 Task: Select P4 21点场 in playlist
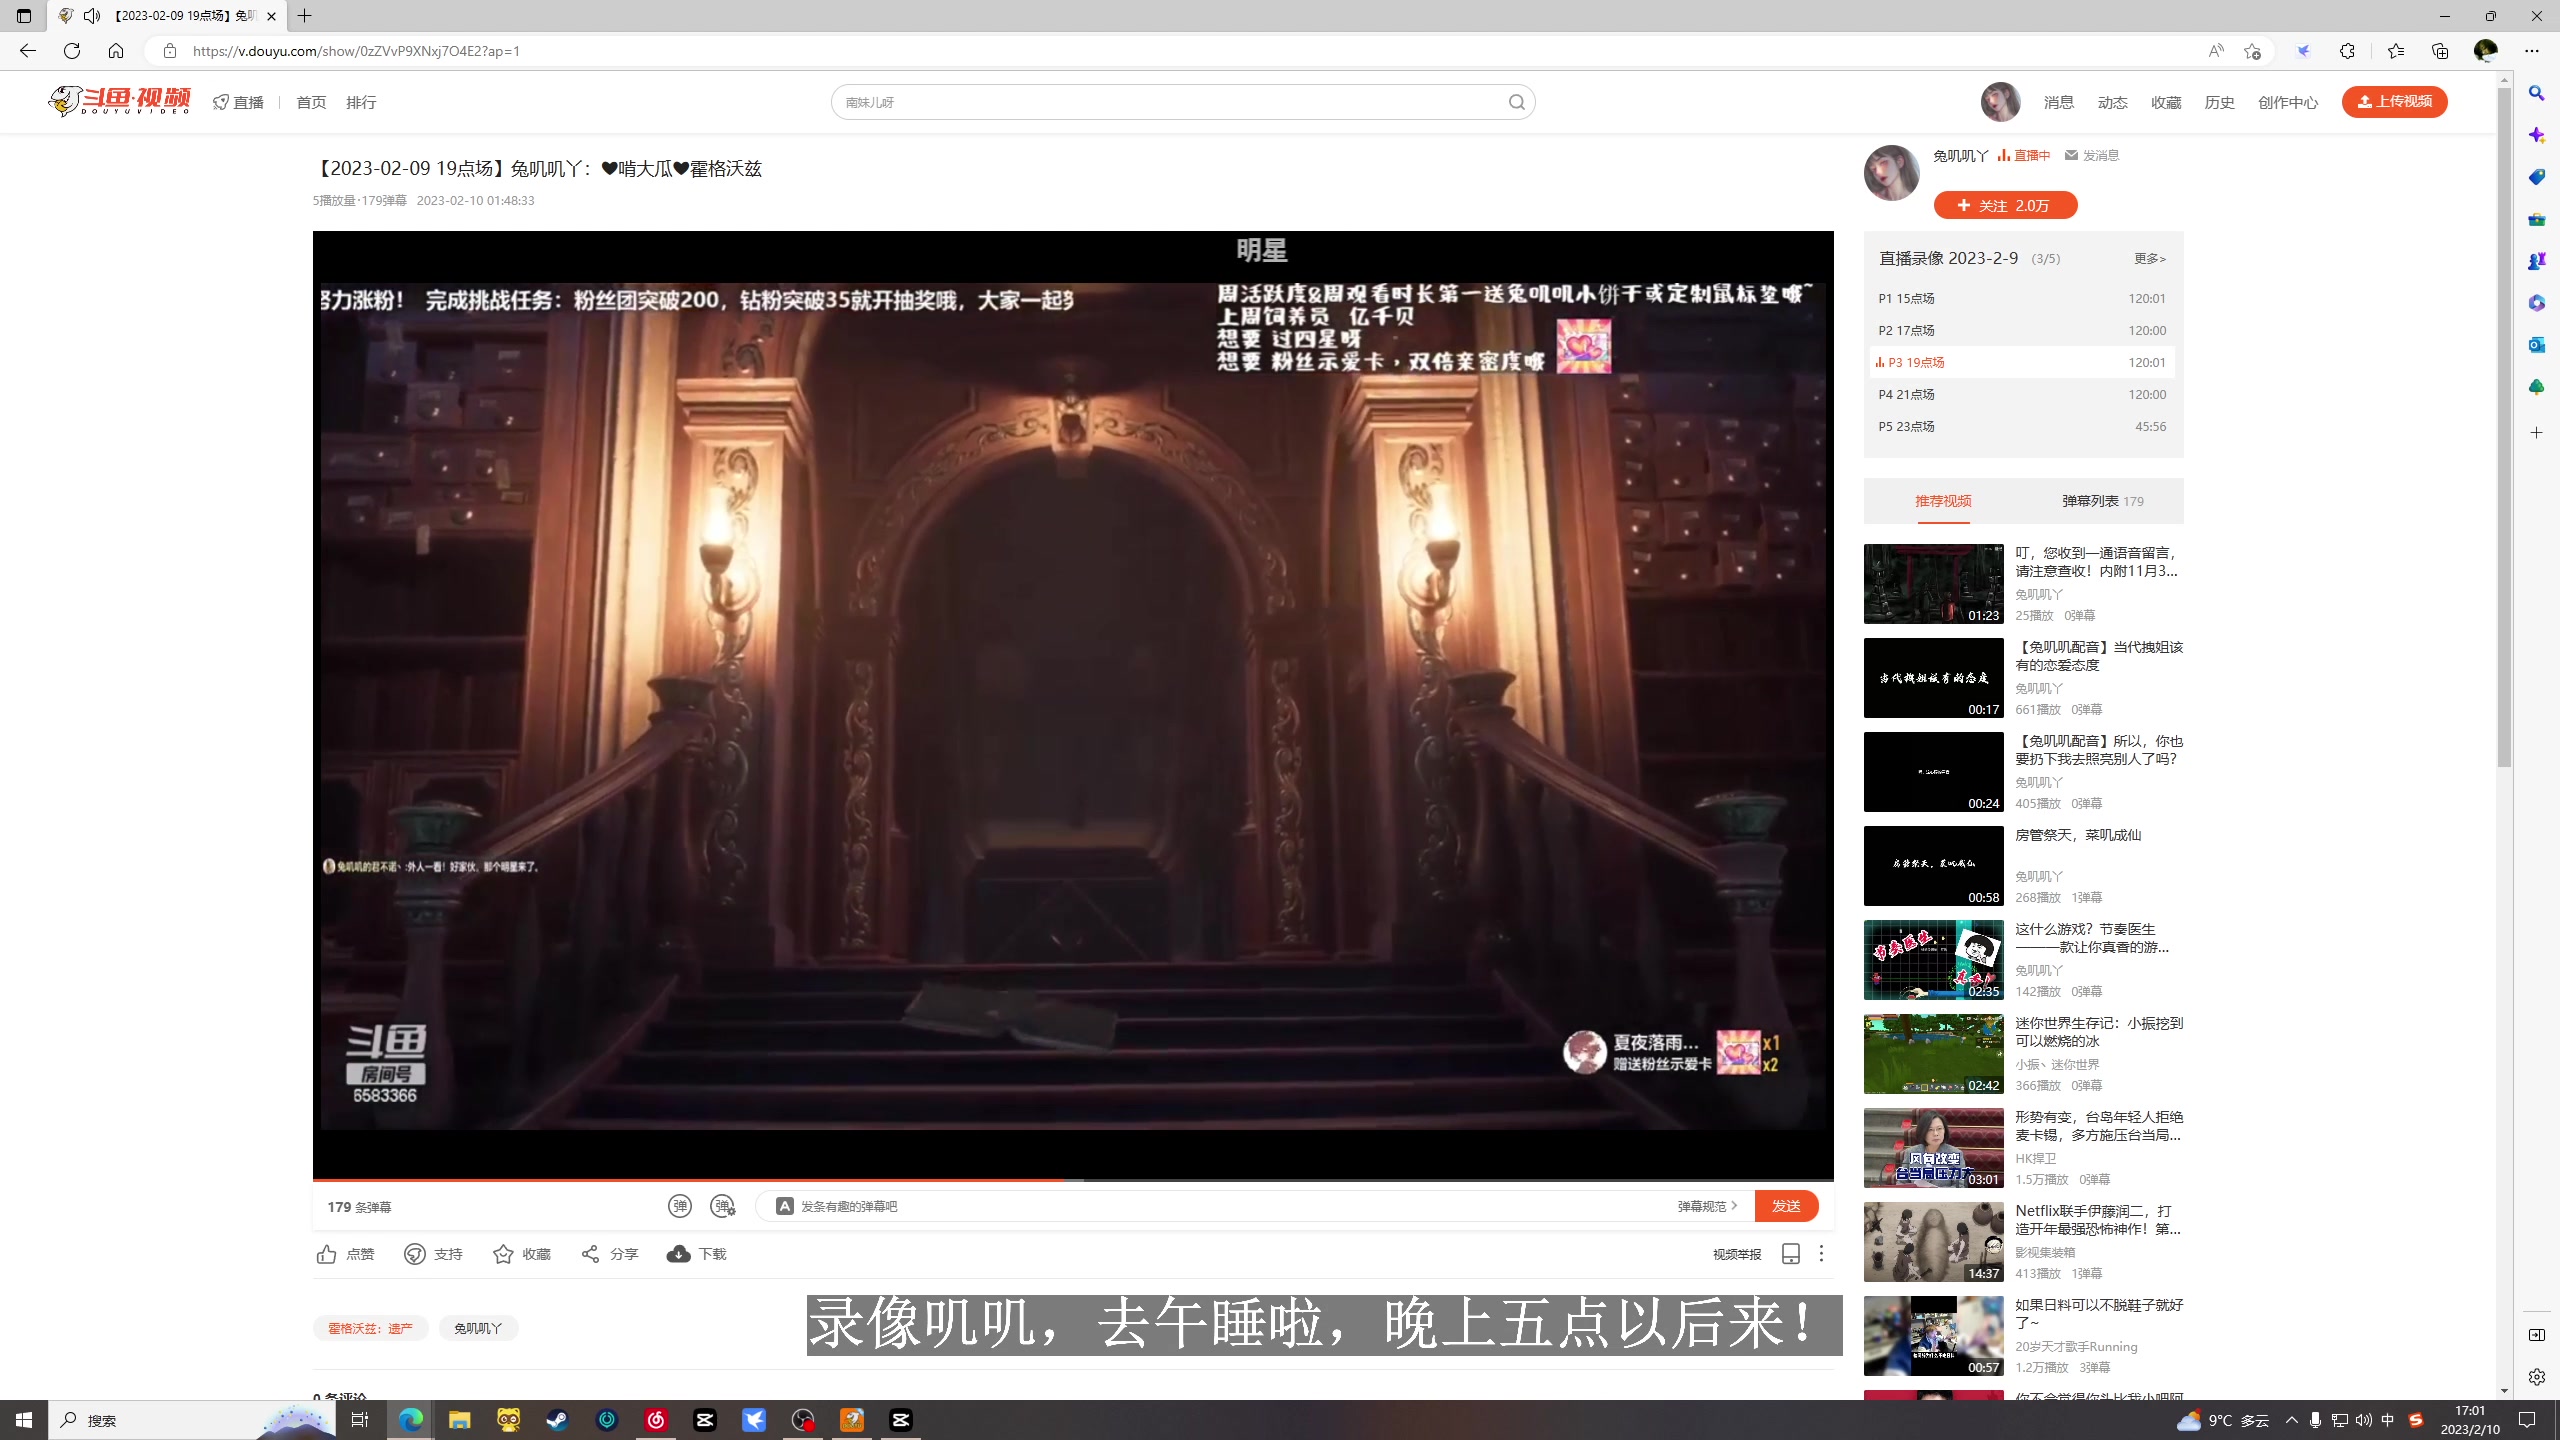(2022, 394)
